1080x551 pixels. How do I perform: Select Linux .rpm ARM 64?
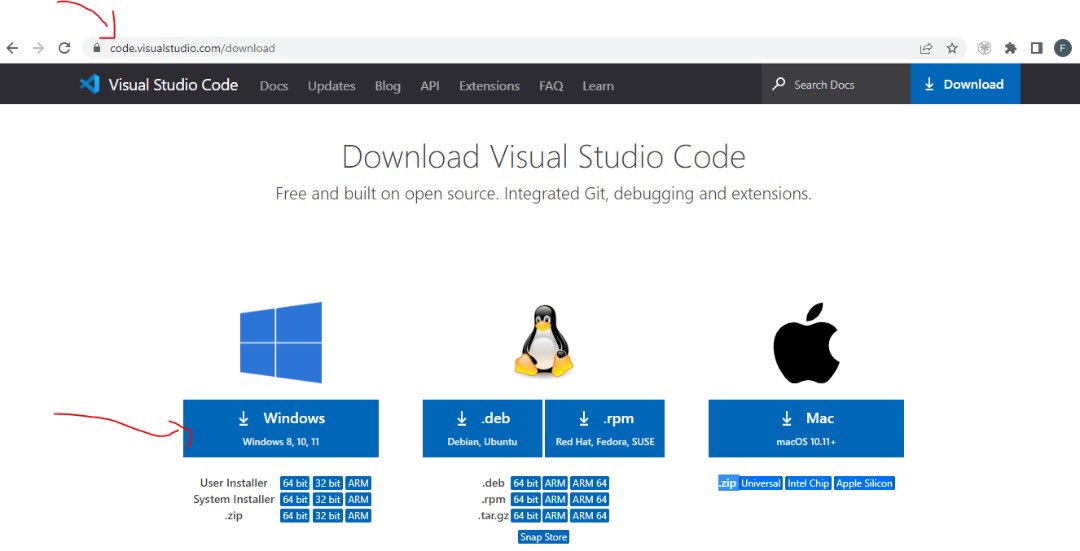(x=590, y=499)
